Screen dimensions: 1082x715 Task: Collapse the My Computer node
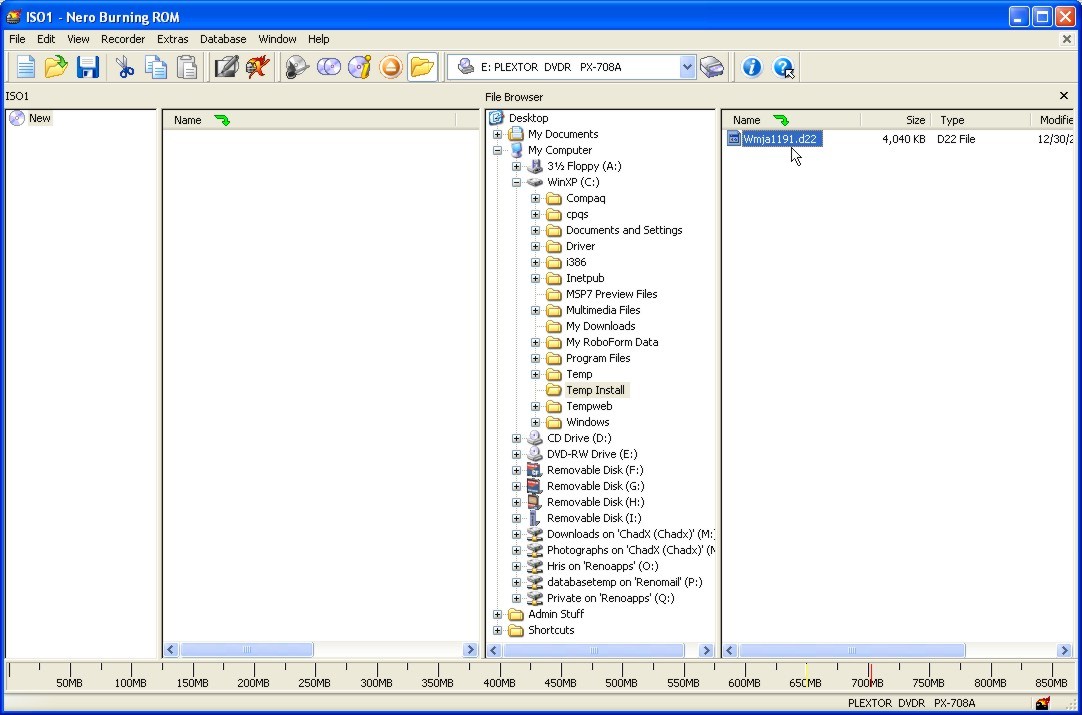tap(497, 150)
